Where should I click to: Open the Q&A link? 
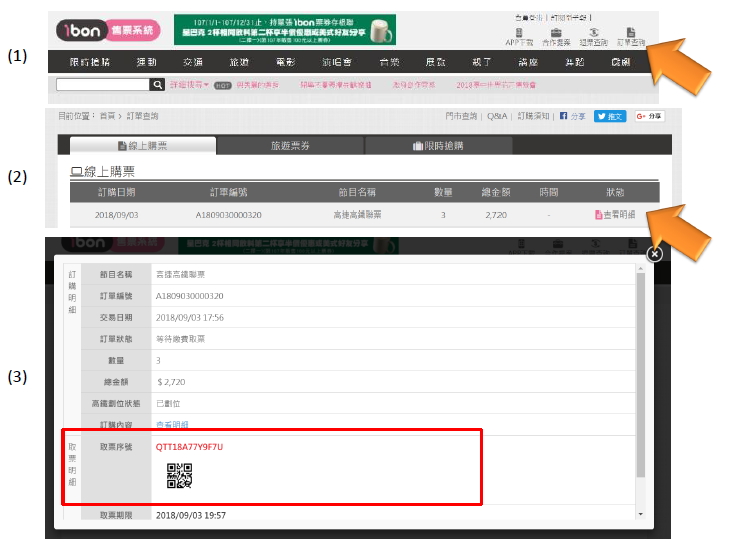[x=497, y=116]
